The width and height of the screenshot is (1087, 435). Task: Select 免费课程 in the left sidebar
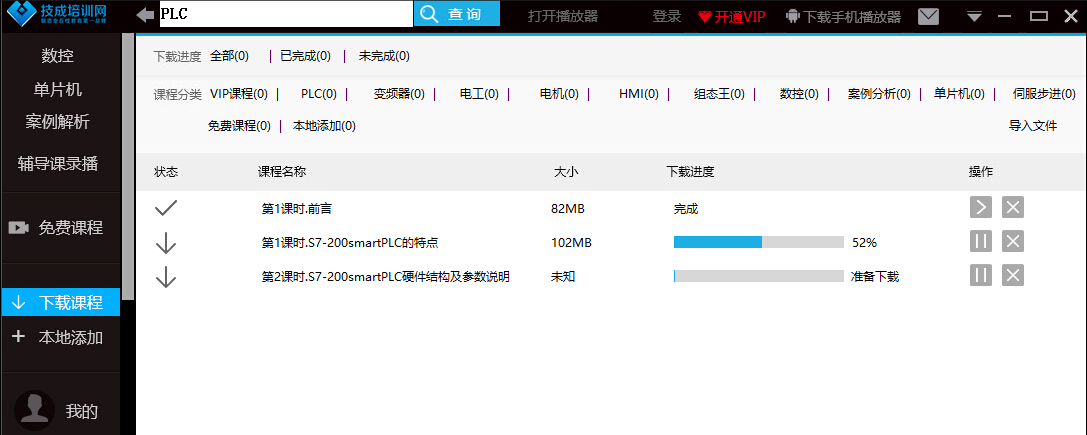pyautogui.click(x=60, y=227)
